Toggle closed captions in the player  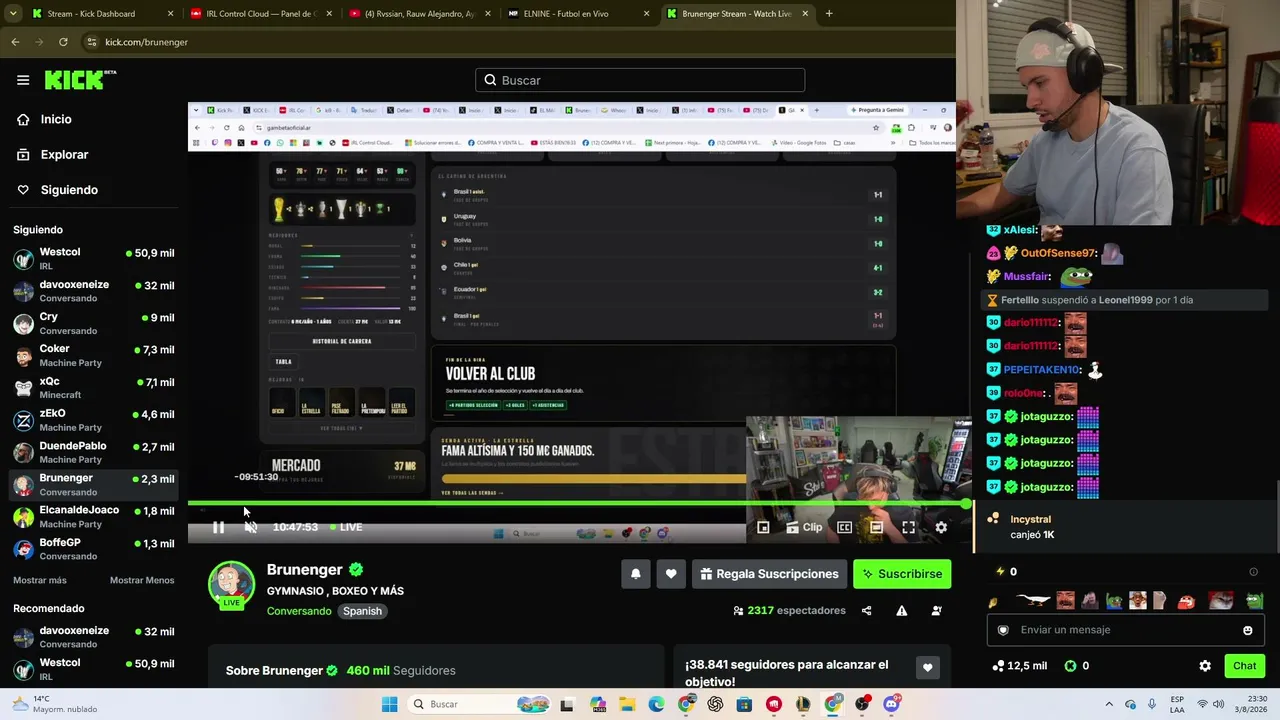844,527
